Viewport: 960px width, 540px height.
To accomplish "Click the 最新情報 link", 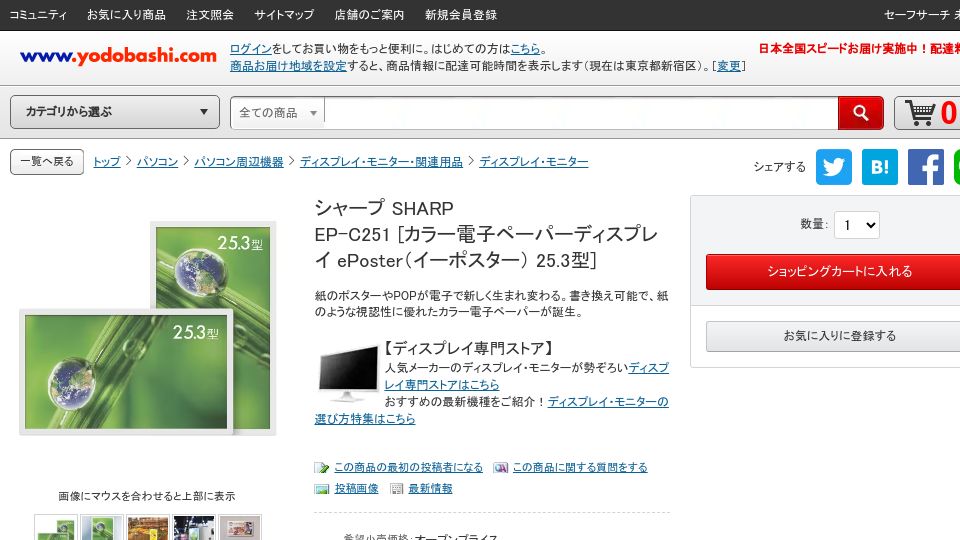I will [430, 489].
